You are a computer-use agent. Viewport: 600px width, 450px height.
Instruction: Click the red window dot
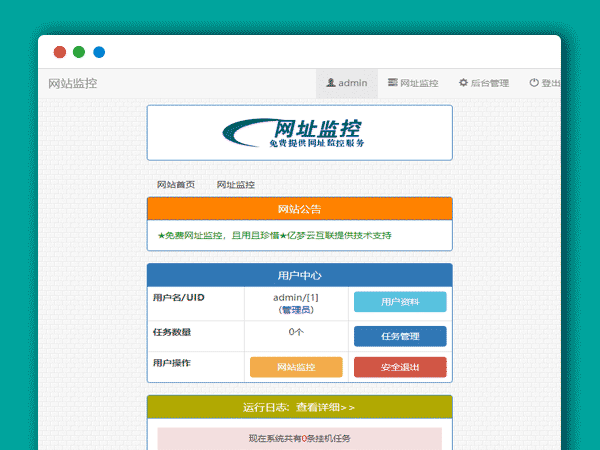pos(60,52)
